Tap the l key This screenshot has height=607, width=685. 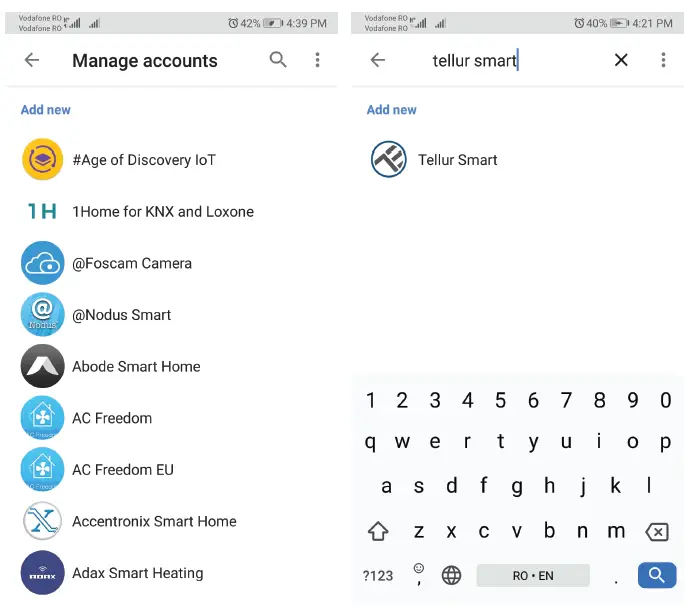tap(649, 485)
